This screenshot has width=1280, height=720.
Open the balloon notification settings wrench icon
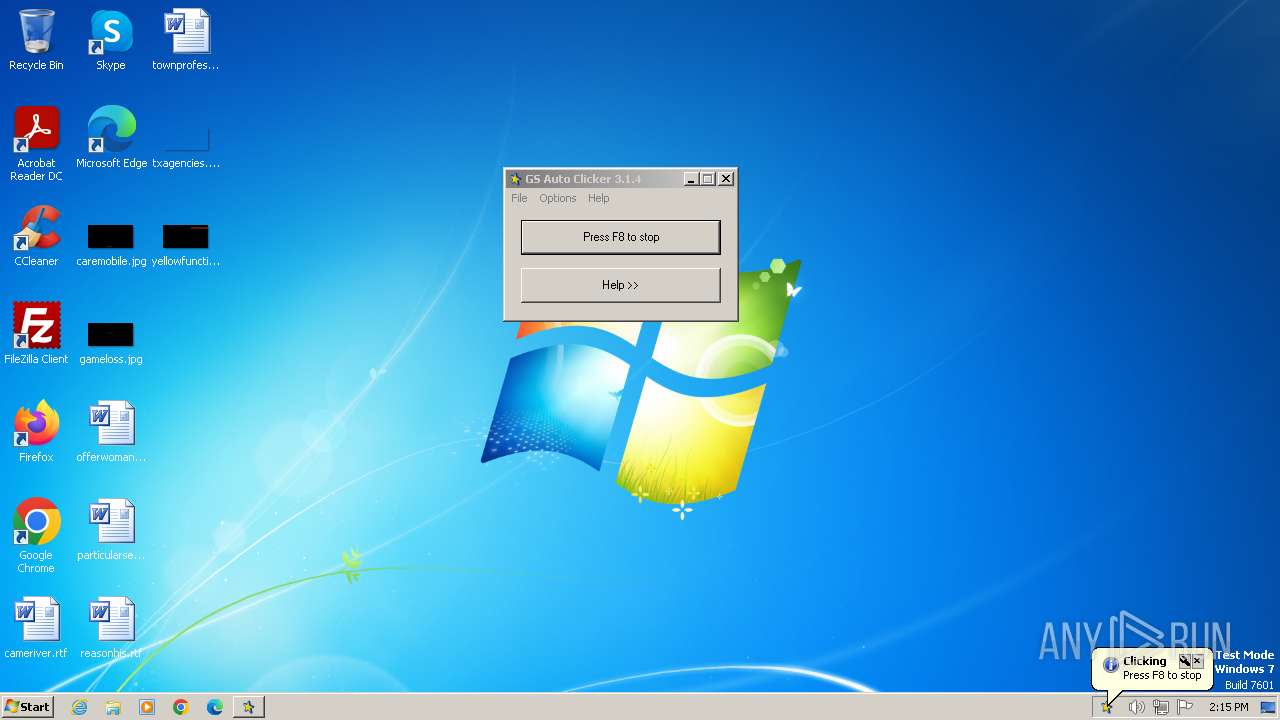tap(1184, 661)
